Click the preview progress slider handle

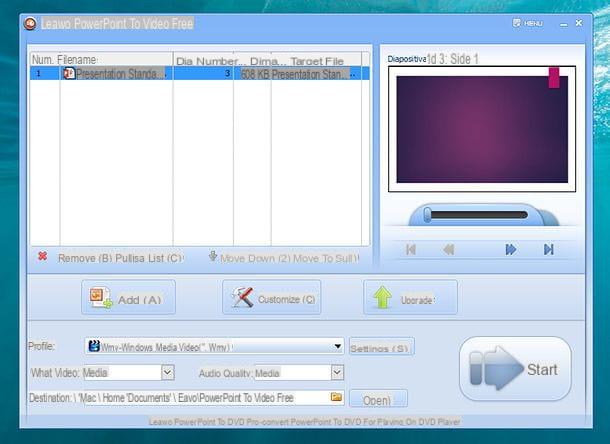point(427,215)
